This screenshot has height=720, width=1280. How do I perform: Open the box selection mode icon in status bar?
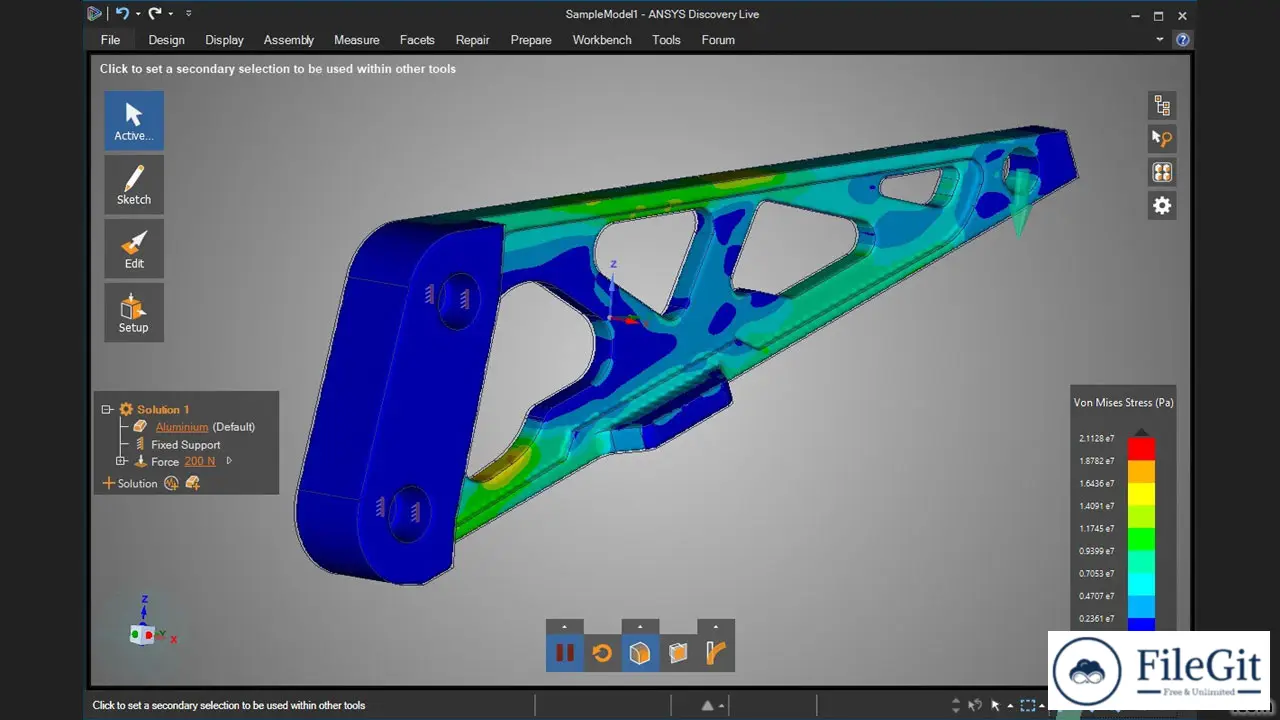pyautogui.click(x=1028, y=705)
